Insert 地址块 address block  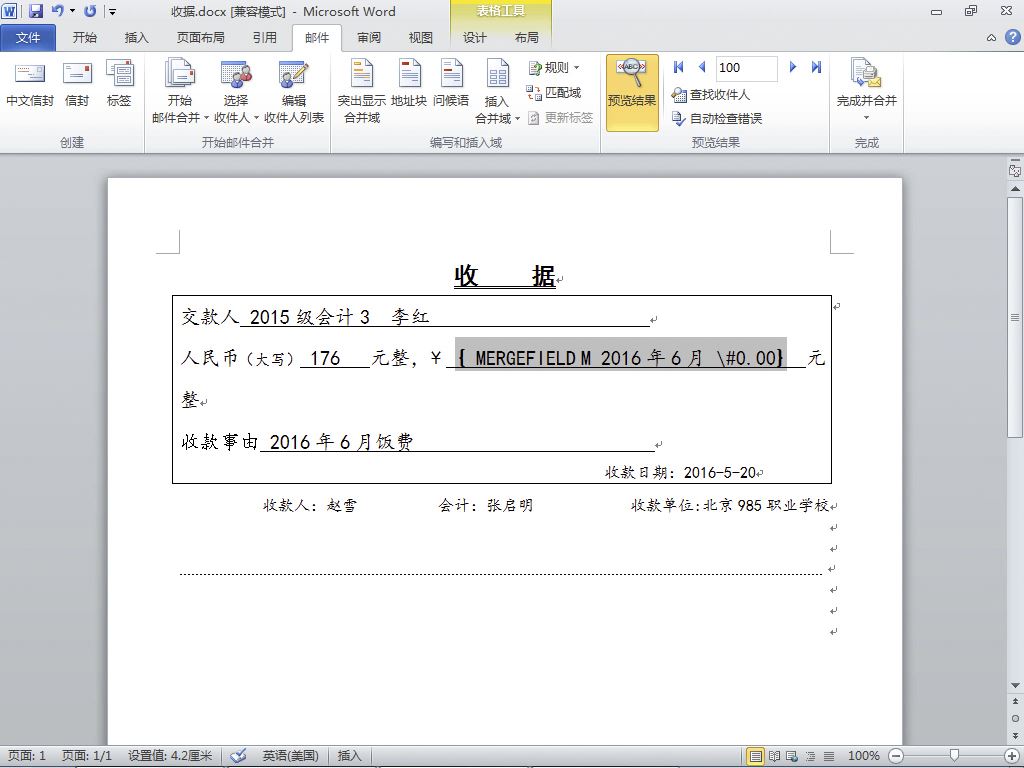click(409, 84)
